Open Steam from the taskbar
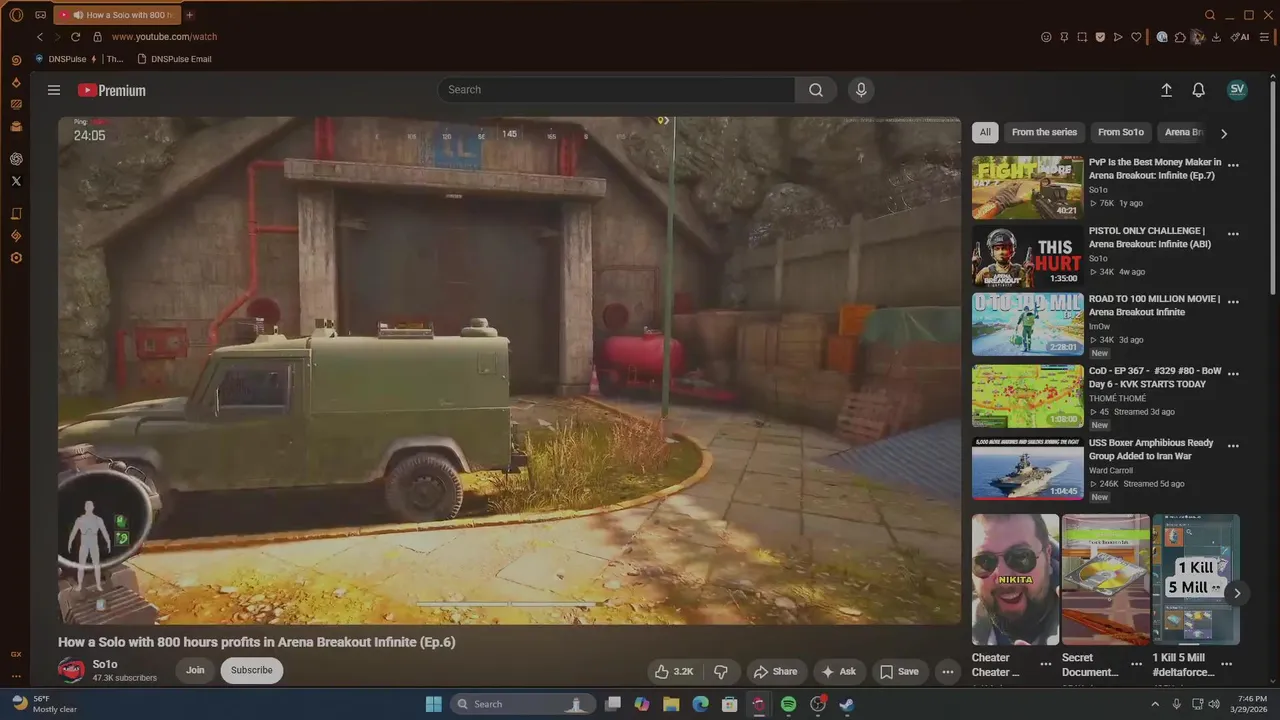 [x=846, y=704]
